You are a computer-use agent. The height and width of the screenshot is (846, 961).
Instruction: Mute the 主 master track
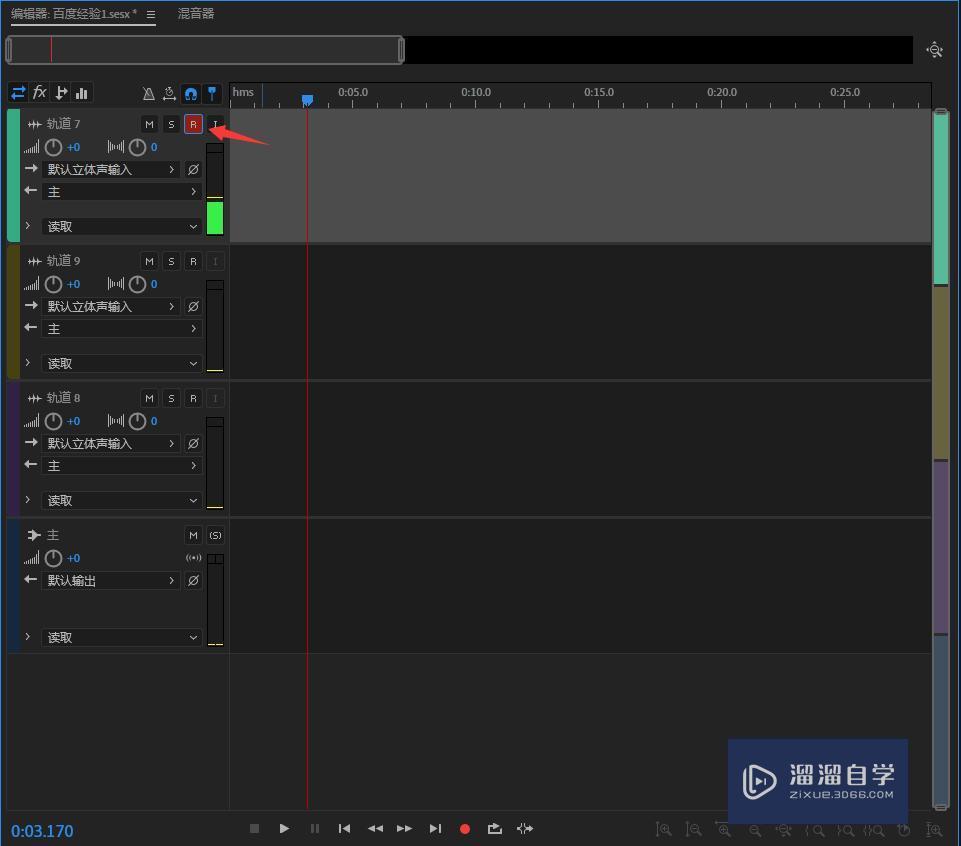click(193, 536)
